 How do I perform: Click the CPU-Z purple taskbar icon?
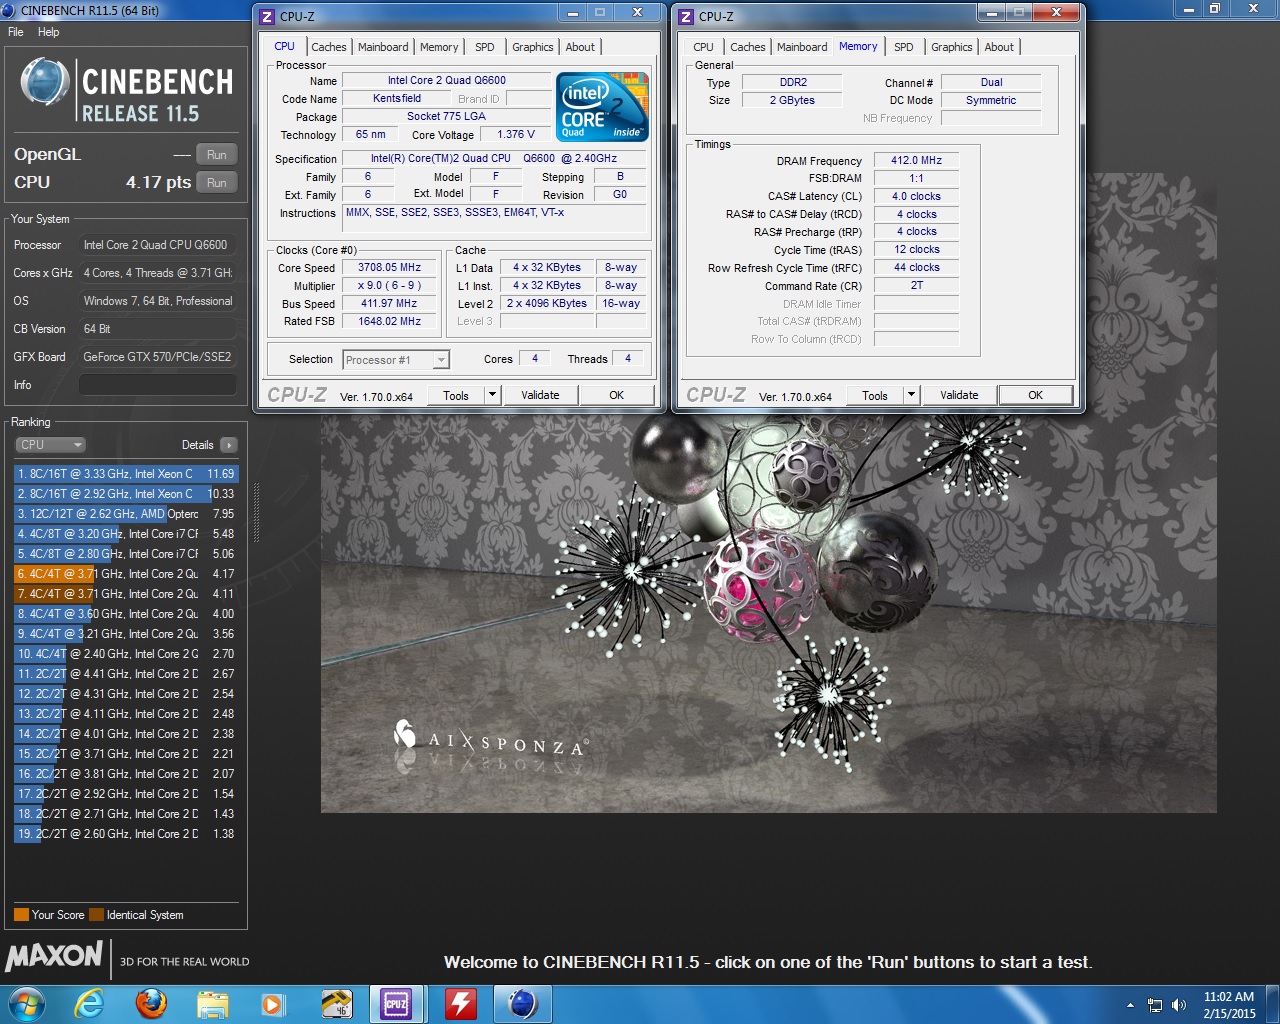pos(397,1003)
